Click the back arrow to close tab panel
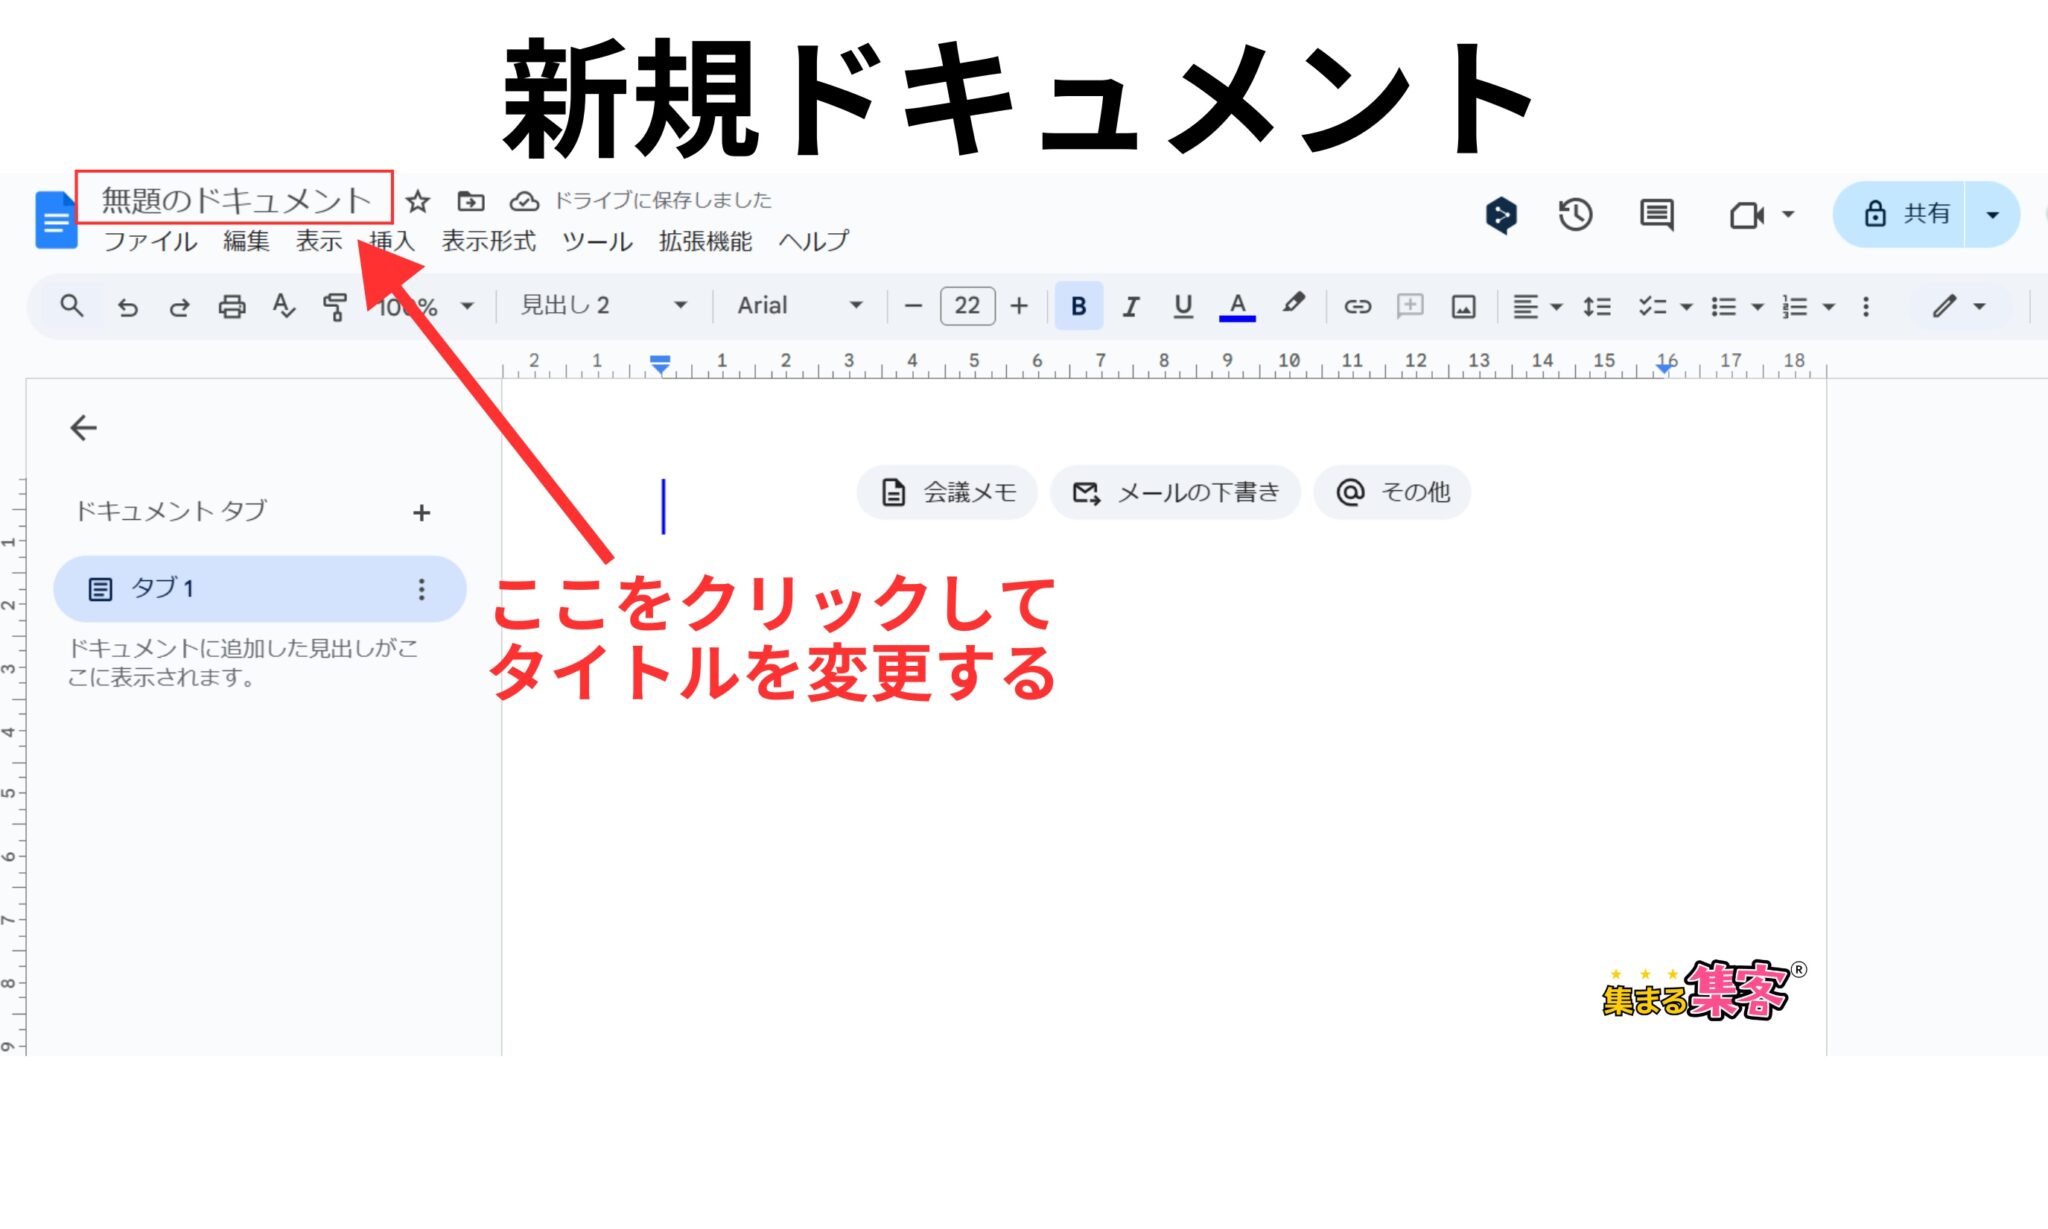Viewport: 2048px width, 1229px height. click(x=83, y=428)
